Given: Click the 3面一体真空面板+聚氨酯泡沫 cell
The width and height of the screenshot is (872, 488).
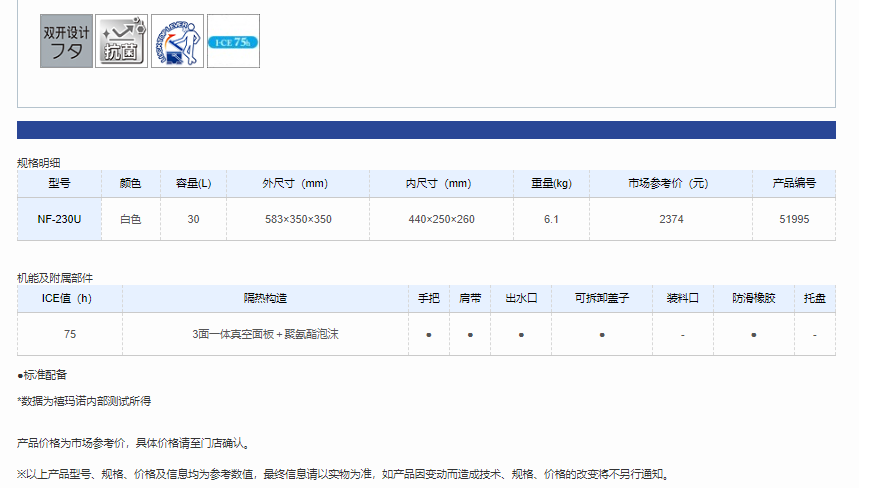Looking at the screenshot, I should [265, 334].
